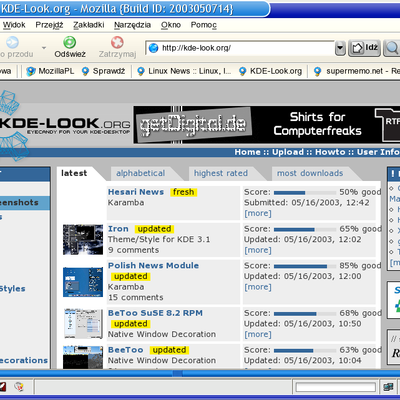The height and width of the screenshot is (400, 400).
Task: Open the Screenshots sidebar category
Action: [19, 202]
